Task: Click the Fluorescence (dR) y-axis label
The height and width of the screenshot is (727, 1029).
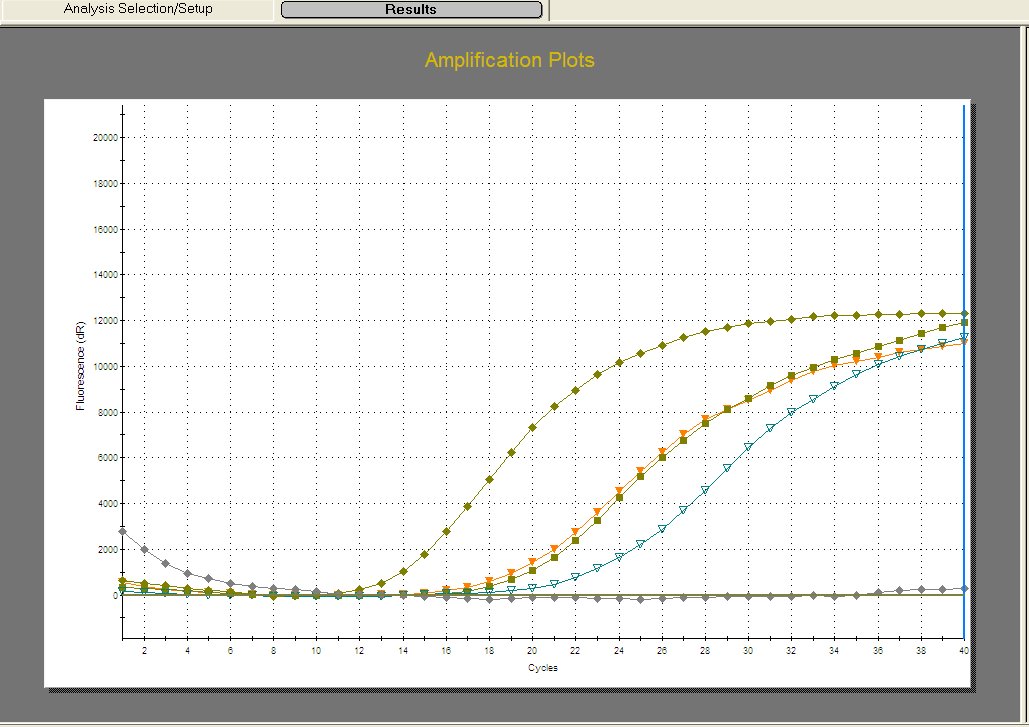Action: point(81,366)
